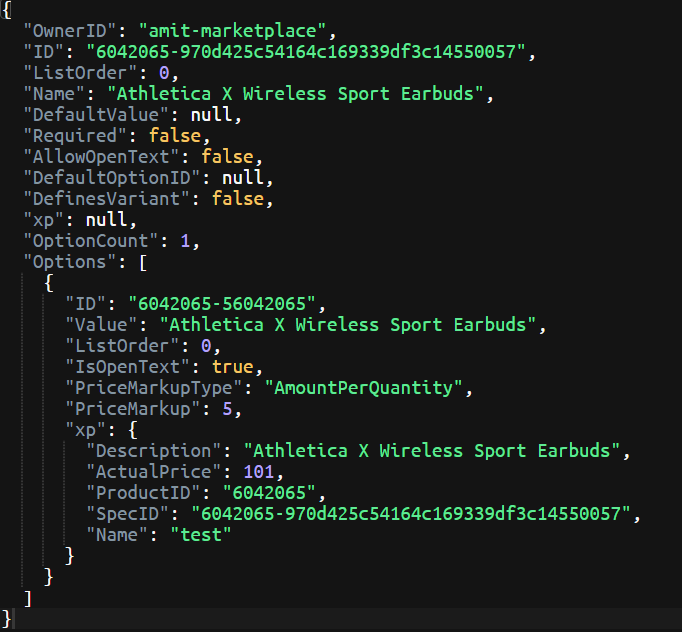Click the top-level "ID" value string
682x632 pixels.
pyautogui.click(x=306, y=52)
